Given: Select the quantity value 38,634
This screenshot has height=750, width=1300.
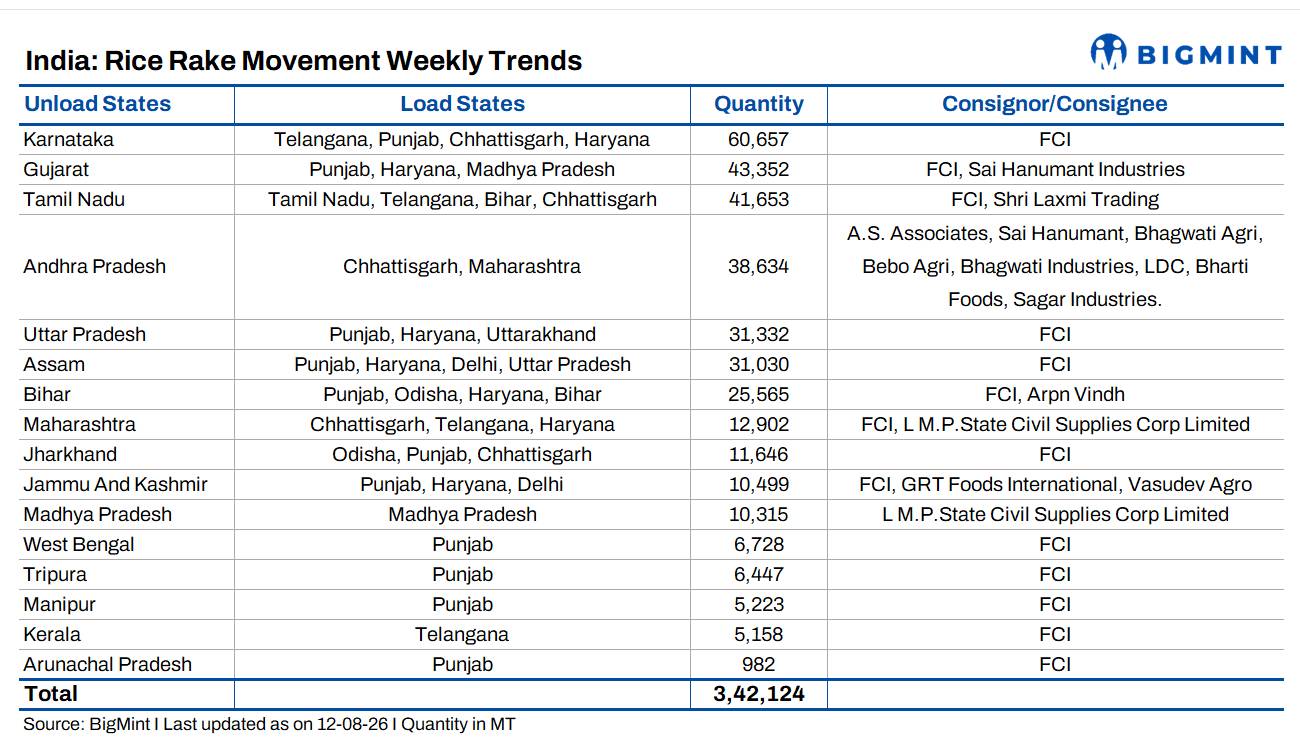Looking at the screenshot, I should tap(759, 266).
